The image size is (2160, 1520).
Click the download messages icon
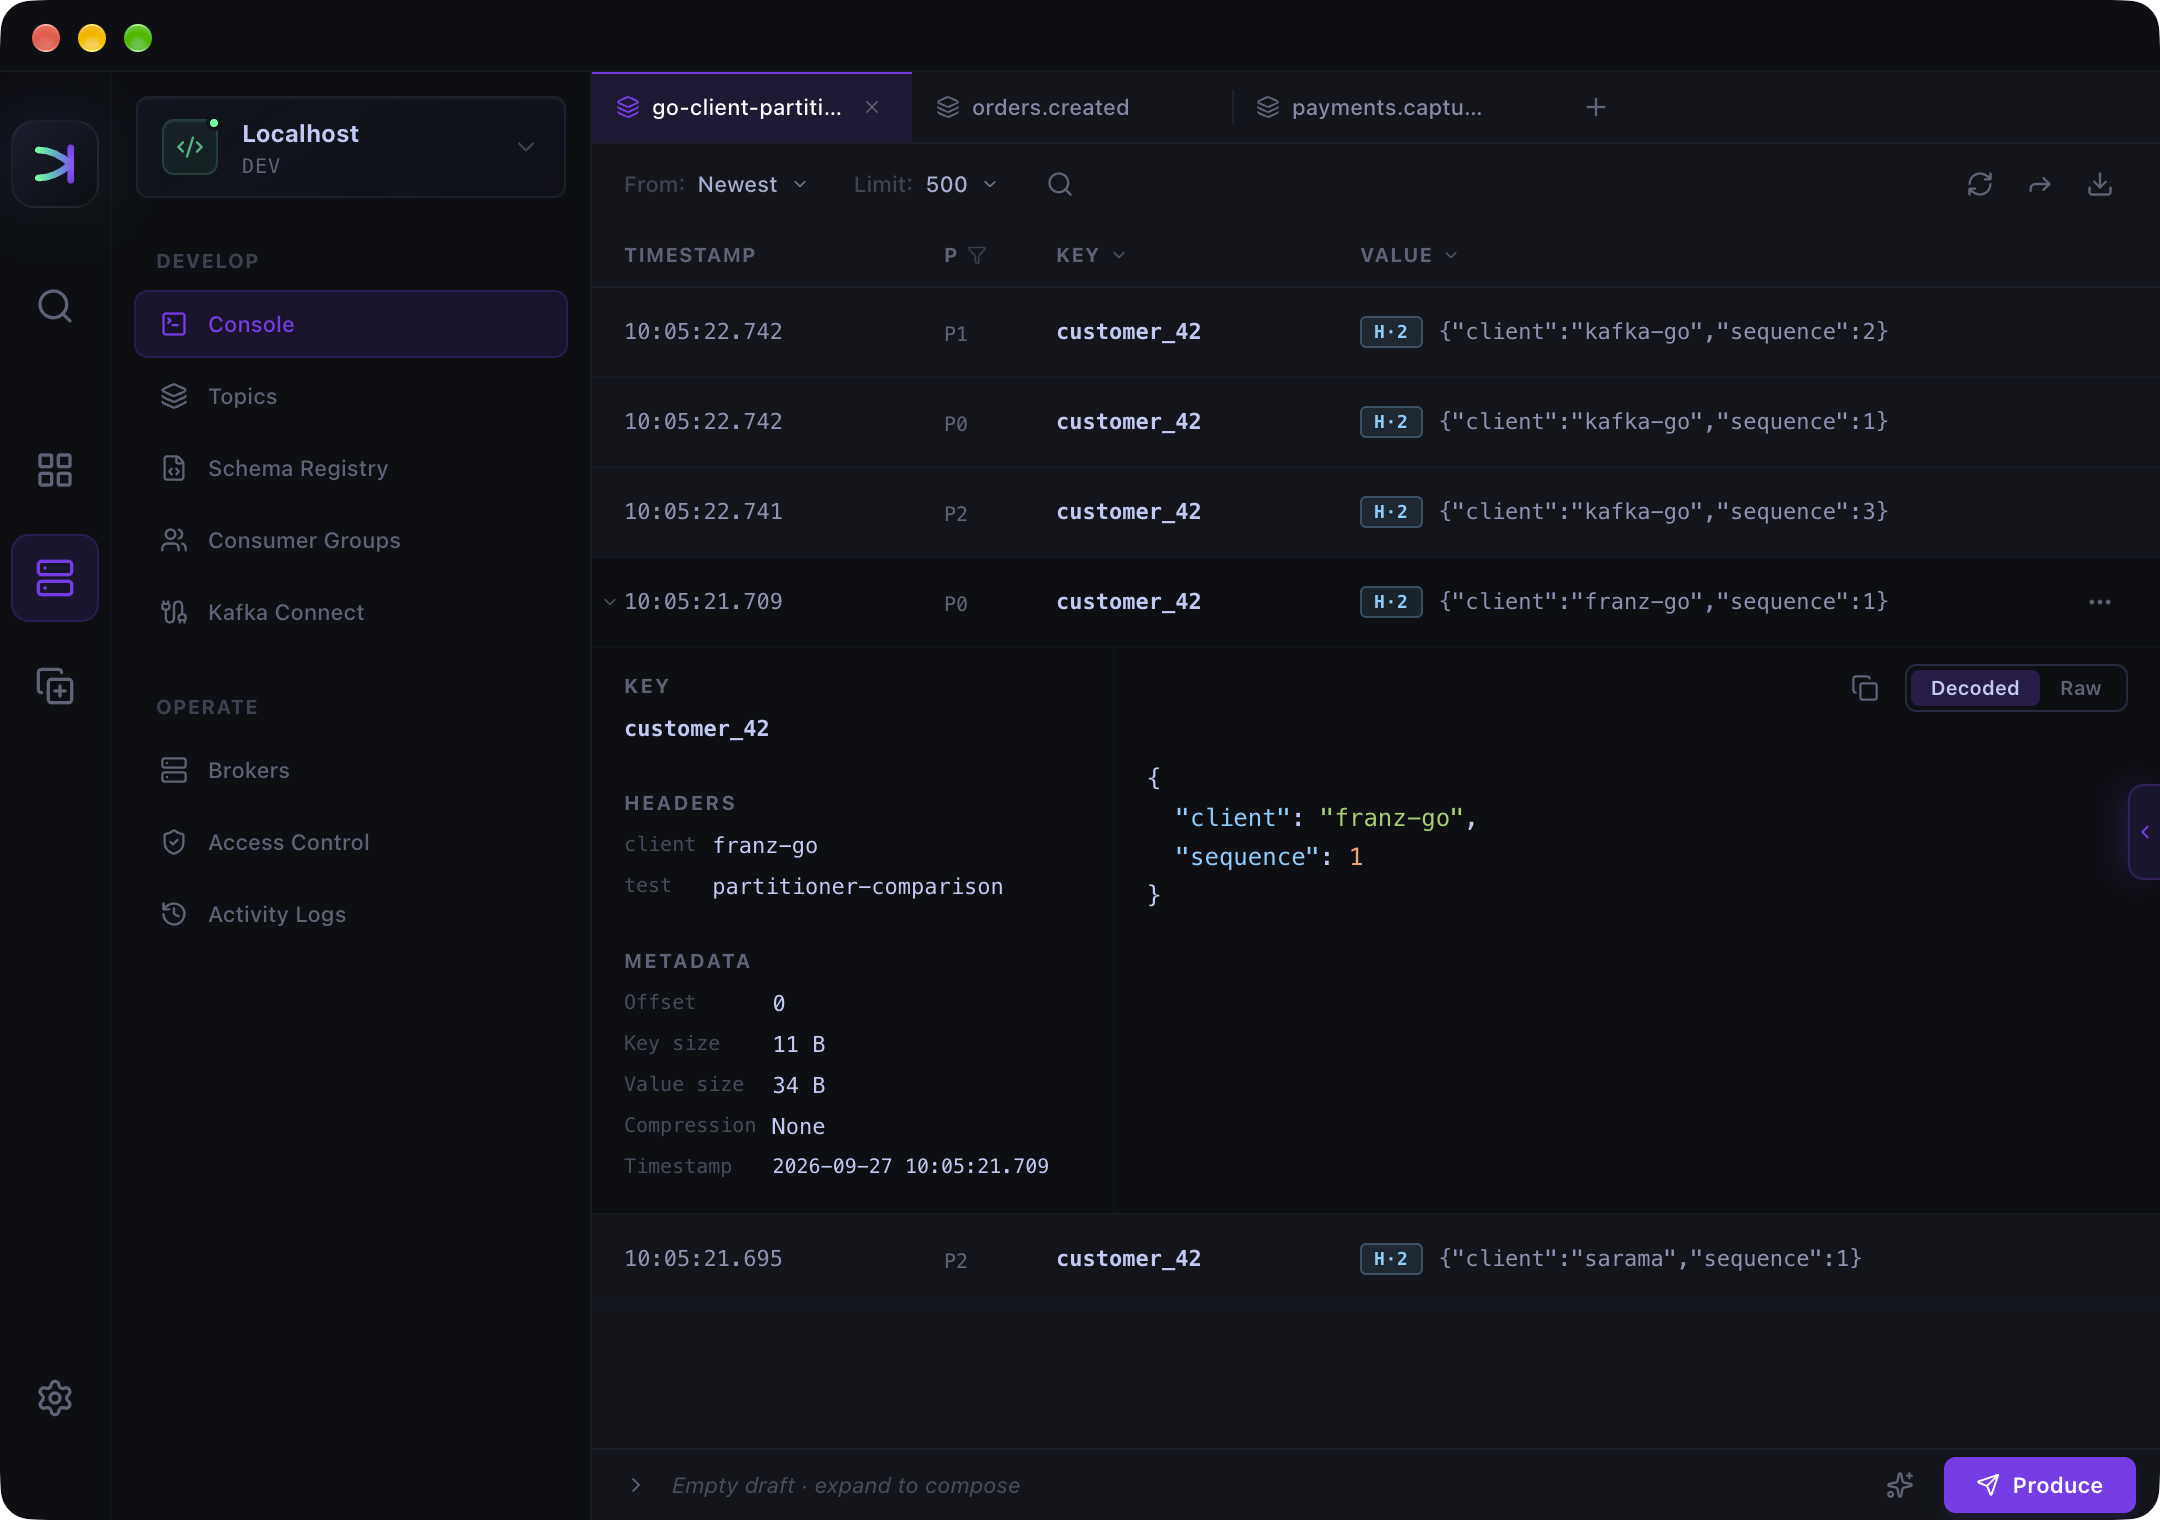[2100, 184]
